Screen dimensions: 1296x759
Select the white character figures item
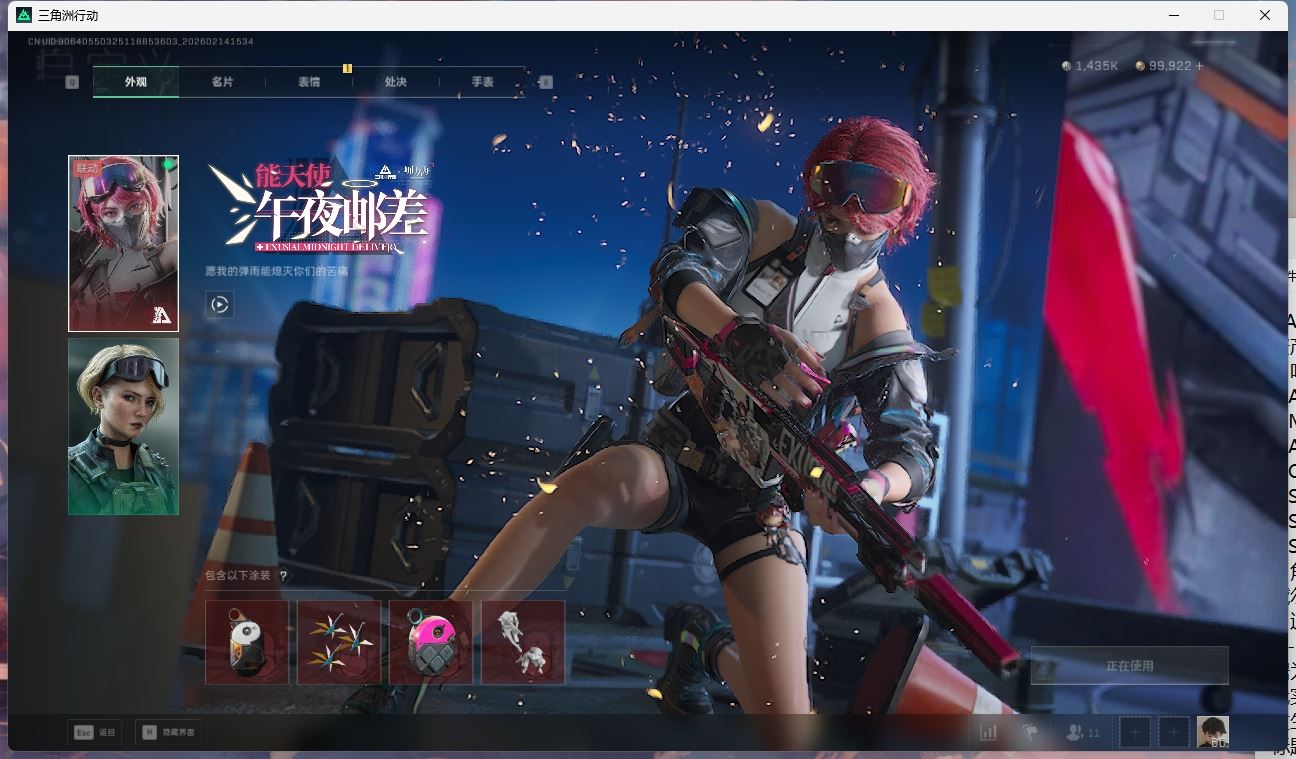[523, 642]
